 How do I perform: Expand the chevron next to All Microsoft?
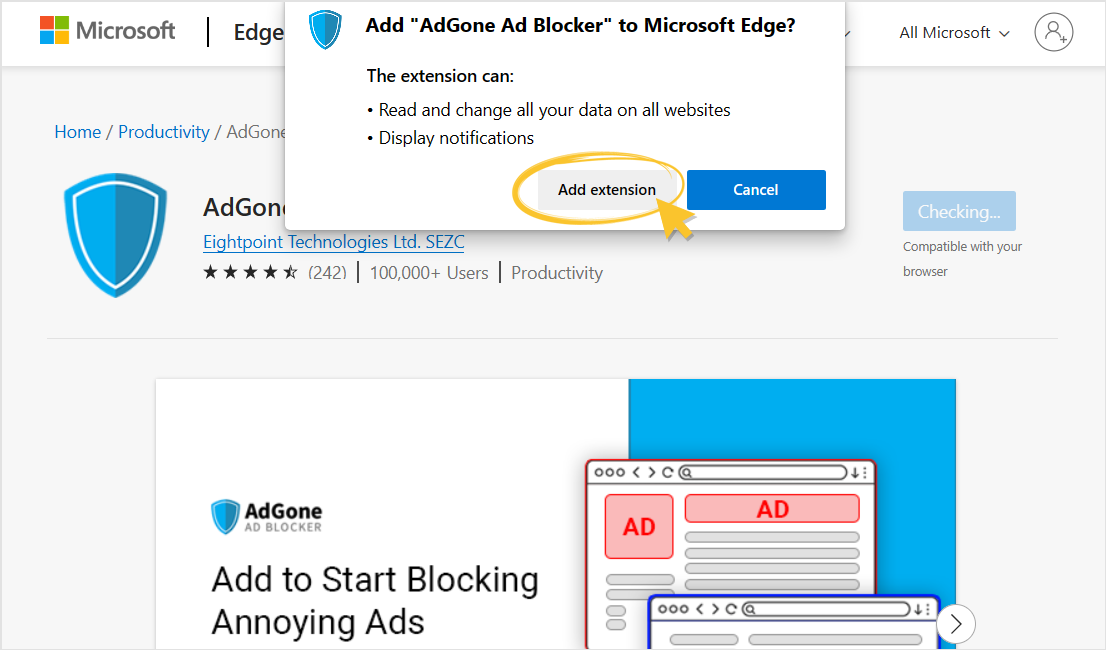click(x=1003, y=33)
